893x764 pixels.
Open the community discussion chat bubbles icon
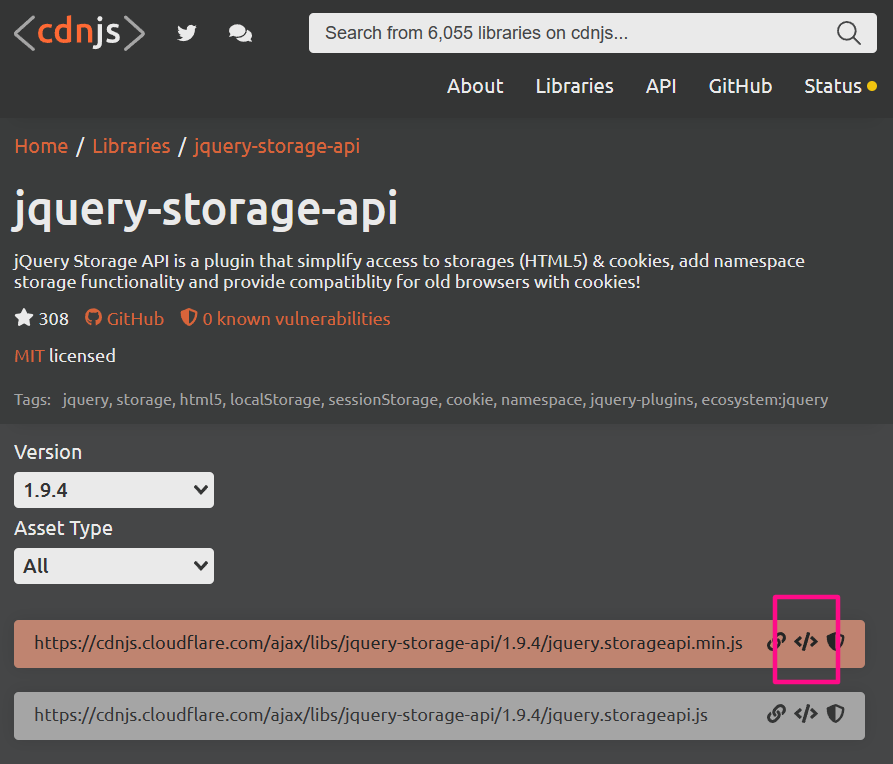pos(240,33)
